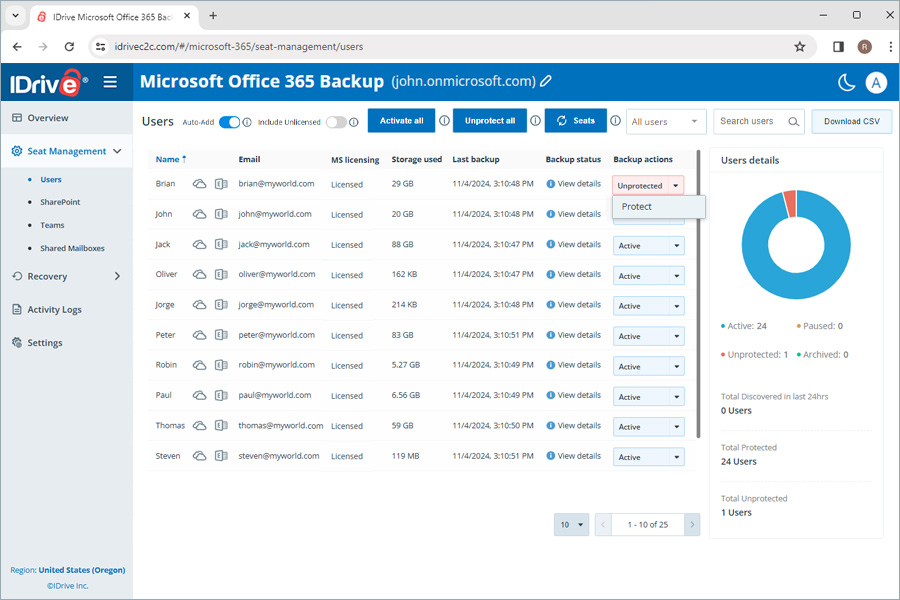Viewport: 900px width, 600px height.
Task: Click the pencil edit icon beside domain name
Action: point(546,81)
